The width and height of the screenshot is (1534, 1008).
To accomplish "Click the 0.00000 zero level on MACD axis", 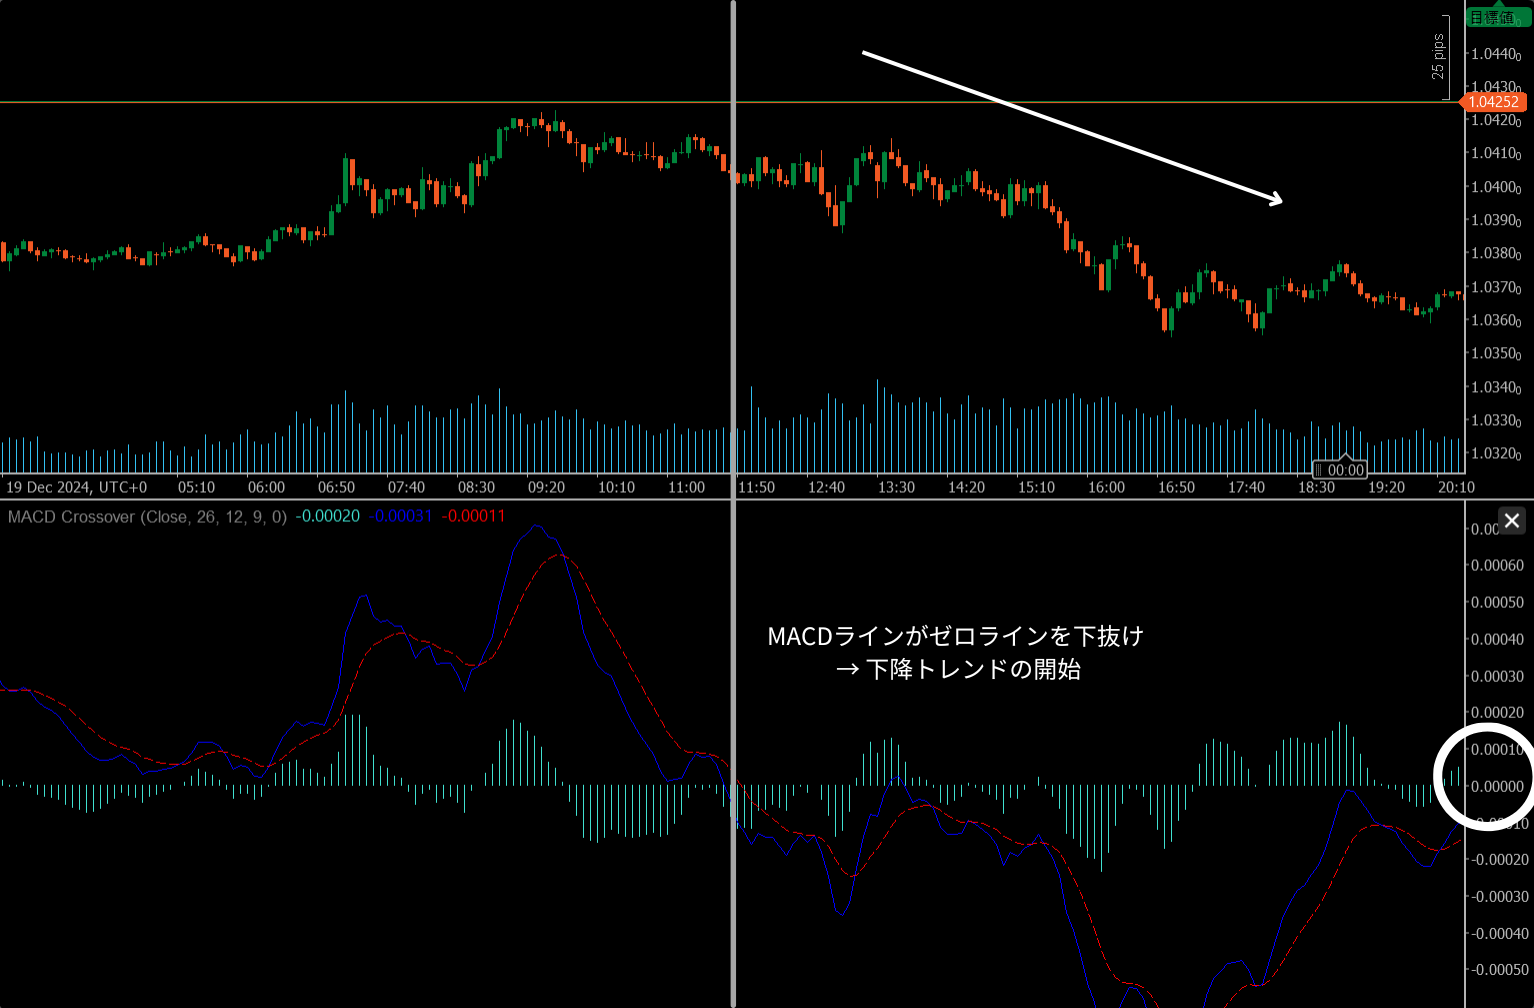I will [1497, 786].
